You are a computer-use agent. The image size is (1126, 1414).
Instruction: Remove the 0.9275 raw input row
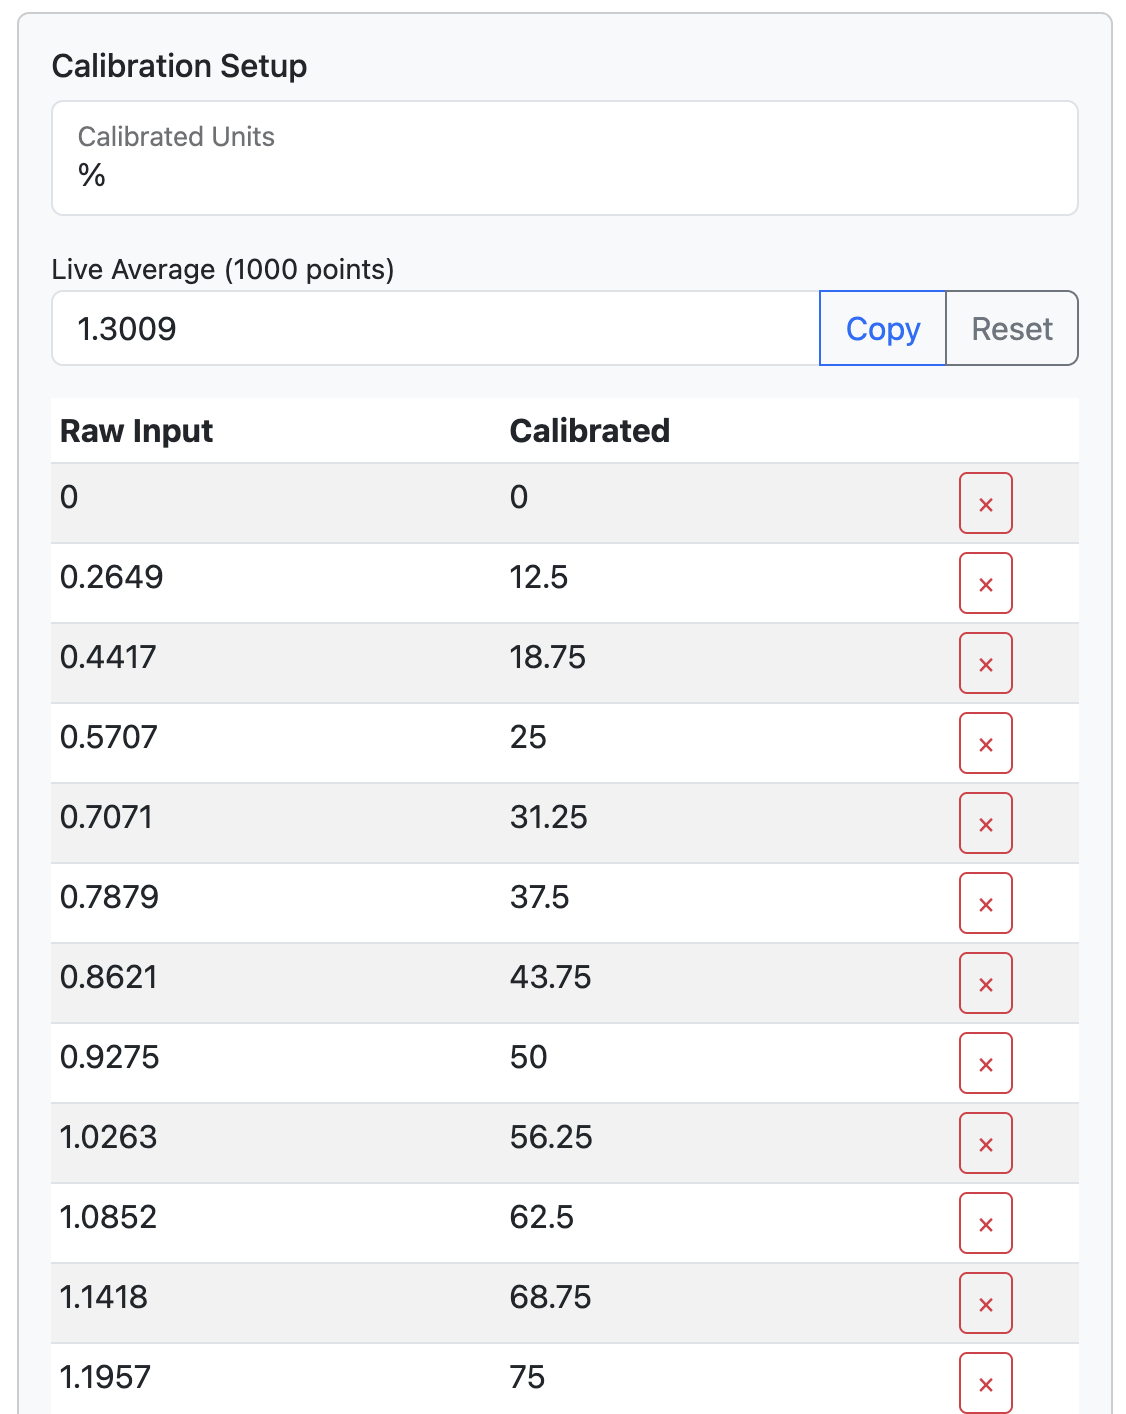tap(985, 1064)
